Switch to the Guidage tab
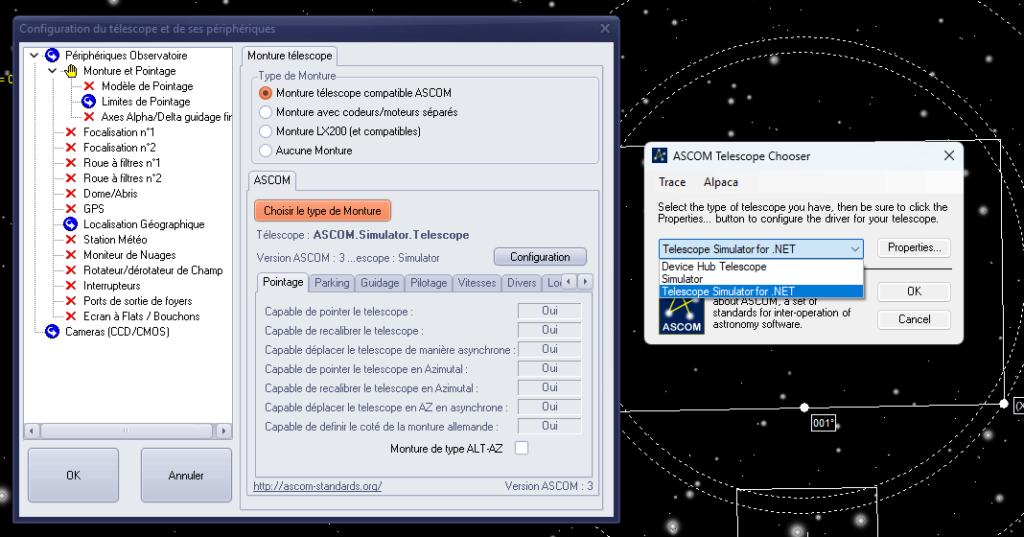1024x537 pixels. click(379, 283)
